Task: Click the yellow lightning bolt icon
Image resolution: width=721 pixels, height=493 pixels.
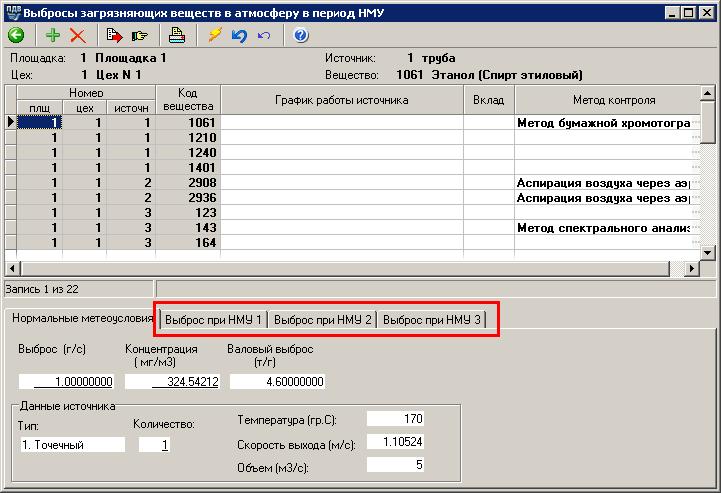Action: (214, 36)
